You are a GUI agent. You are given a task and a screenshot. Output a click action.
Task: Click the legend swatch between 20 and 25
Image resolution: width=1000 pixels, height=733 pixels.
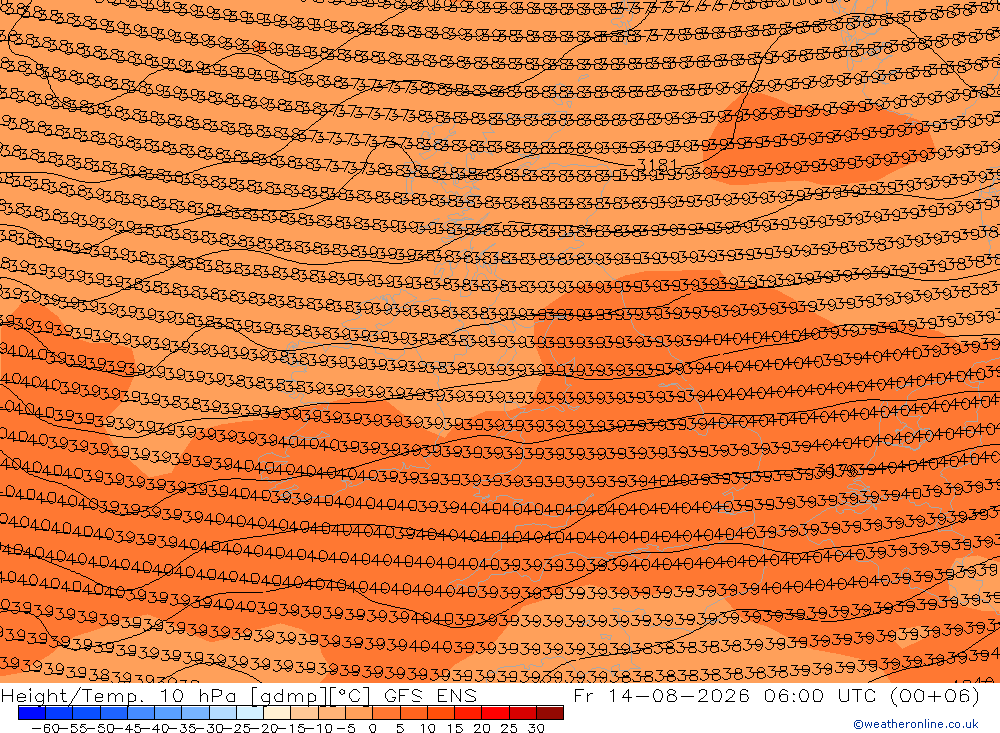pos(496,713)
